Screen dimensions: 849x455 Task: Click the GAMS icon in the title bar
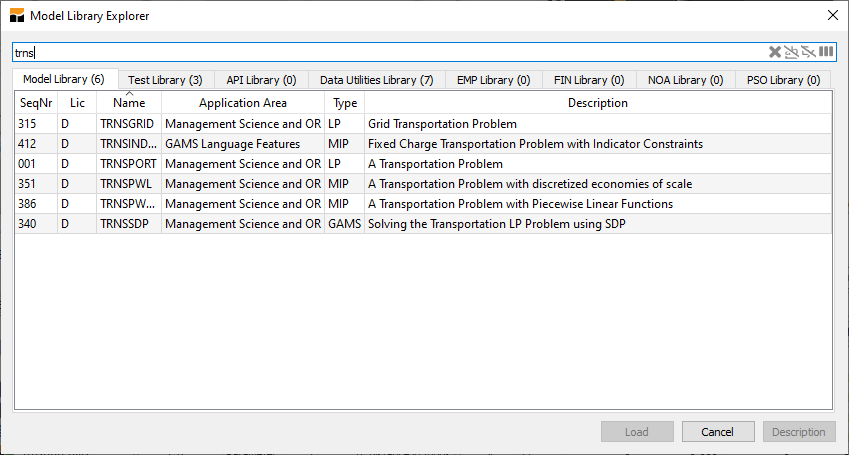pyautogui.click(x=17, y=15)
